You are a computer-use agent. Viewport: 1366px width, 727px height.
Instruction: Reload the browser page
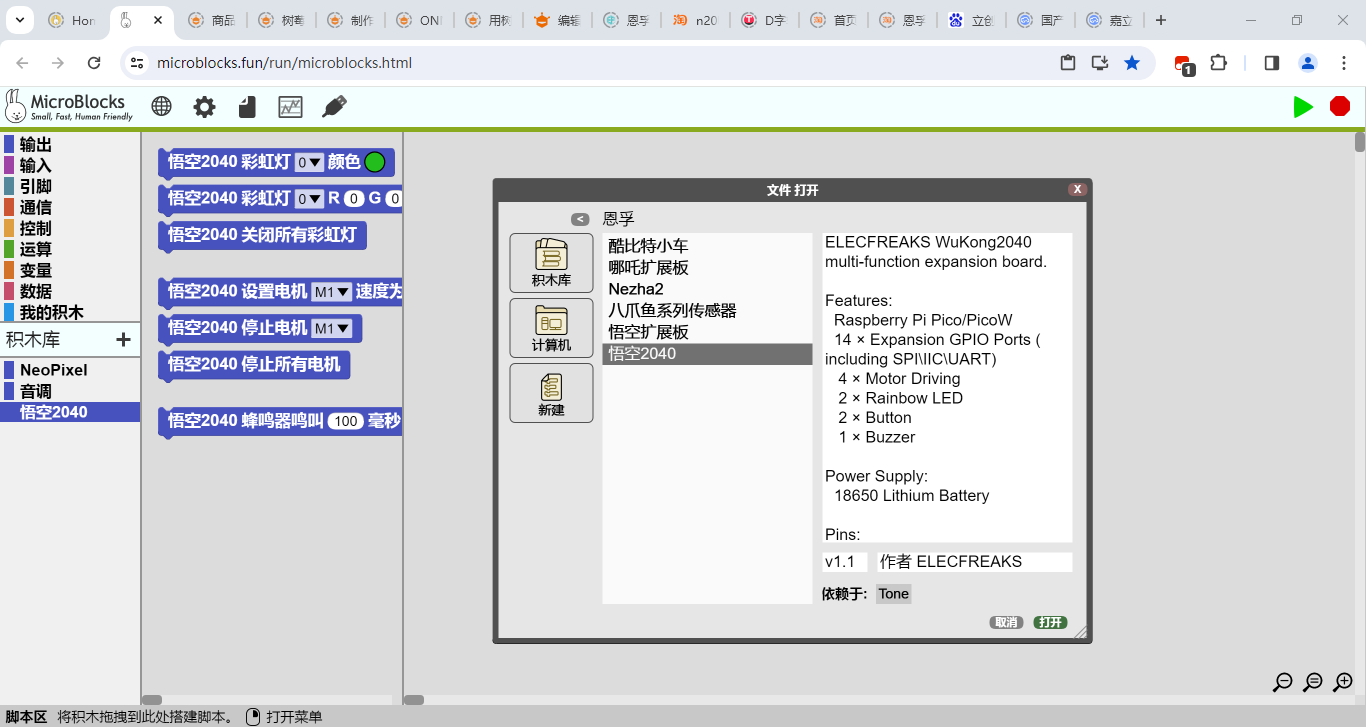click(x=94, y=63)
